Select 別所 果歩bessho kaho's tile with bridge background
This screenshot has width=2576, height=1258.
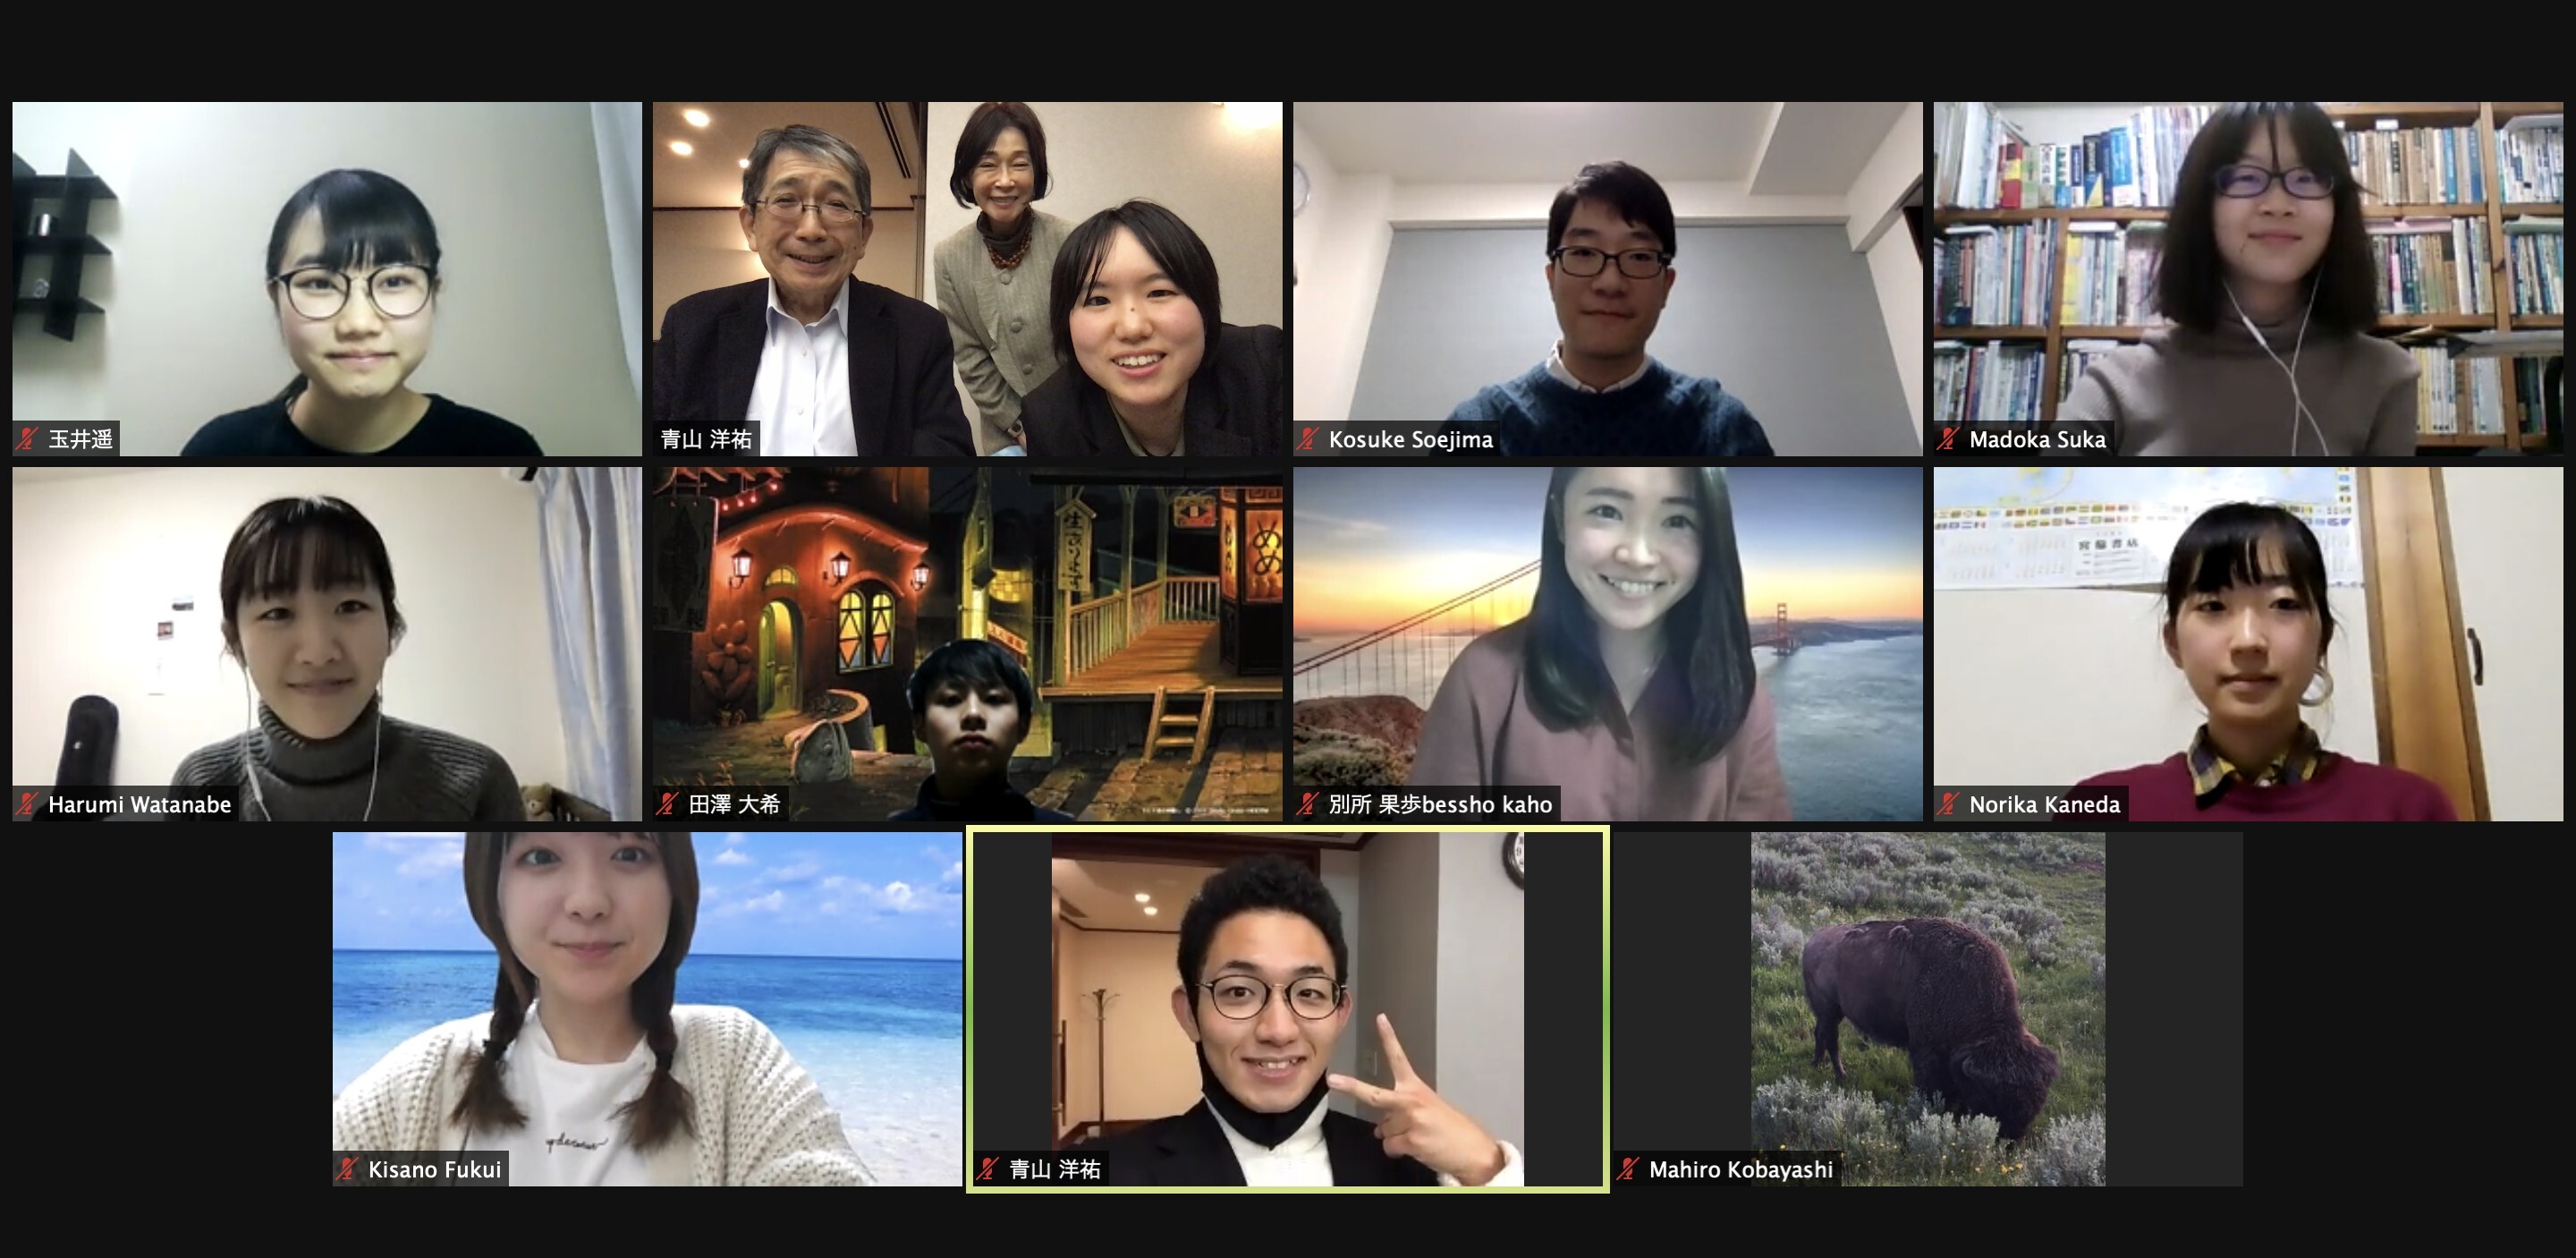1607,644
